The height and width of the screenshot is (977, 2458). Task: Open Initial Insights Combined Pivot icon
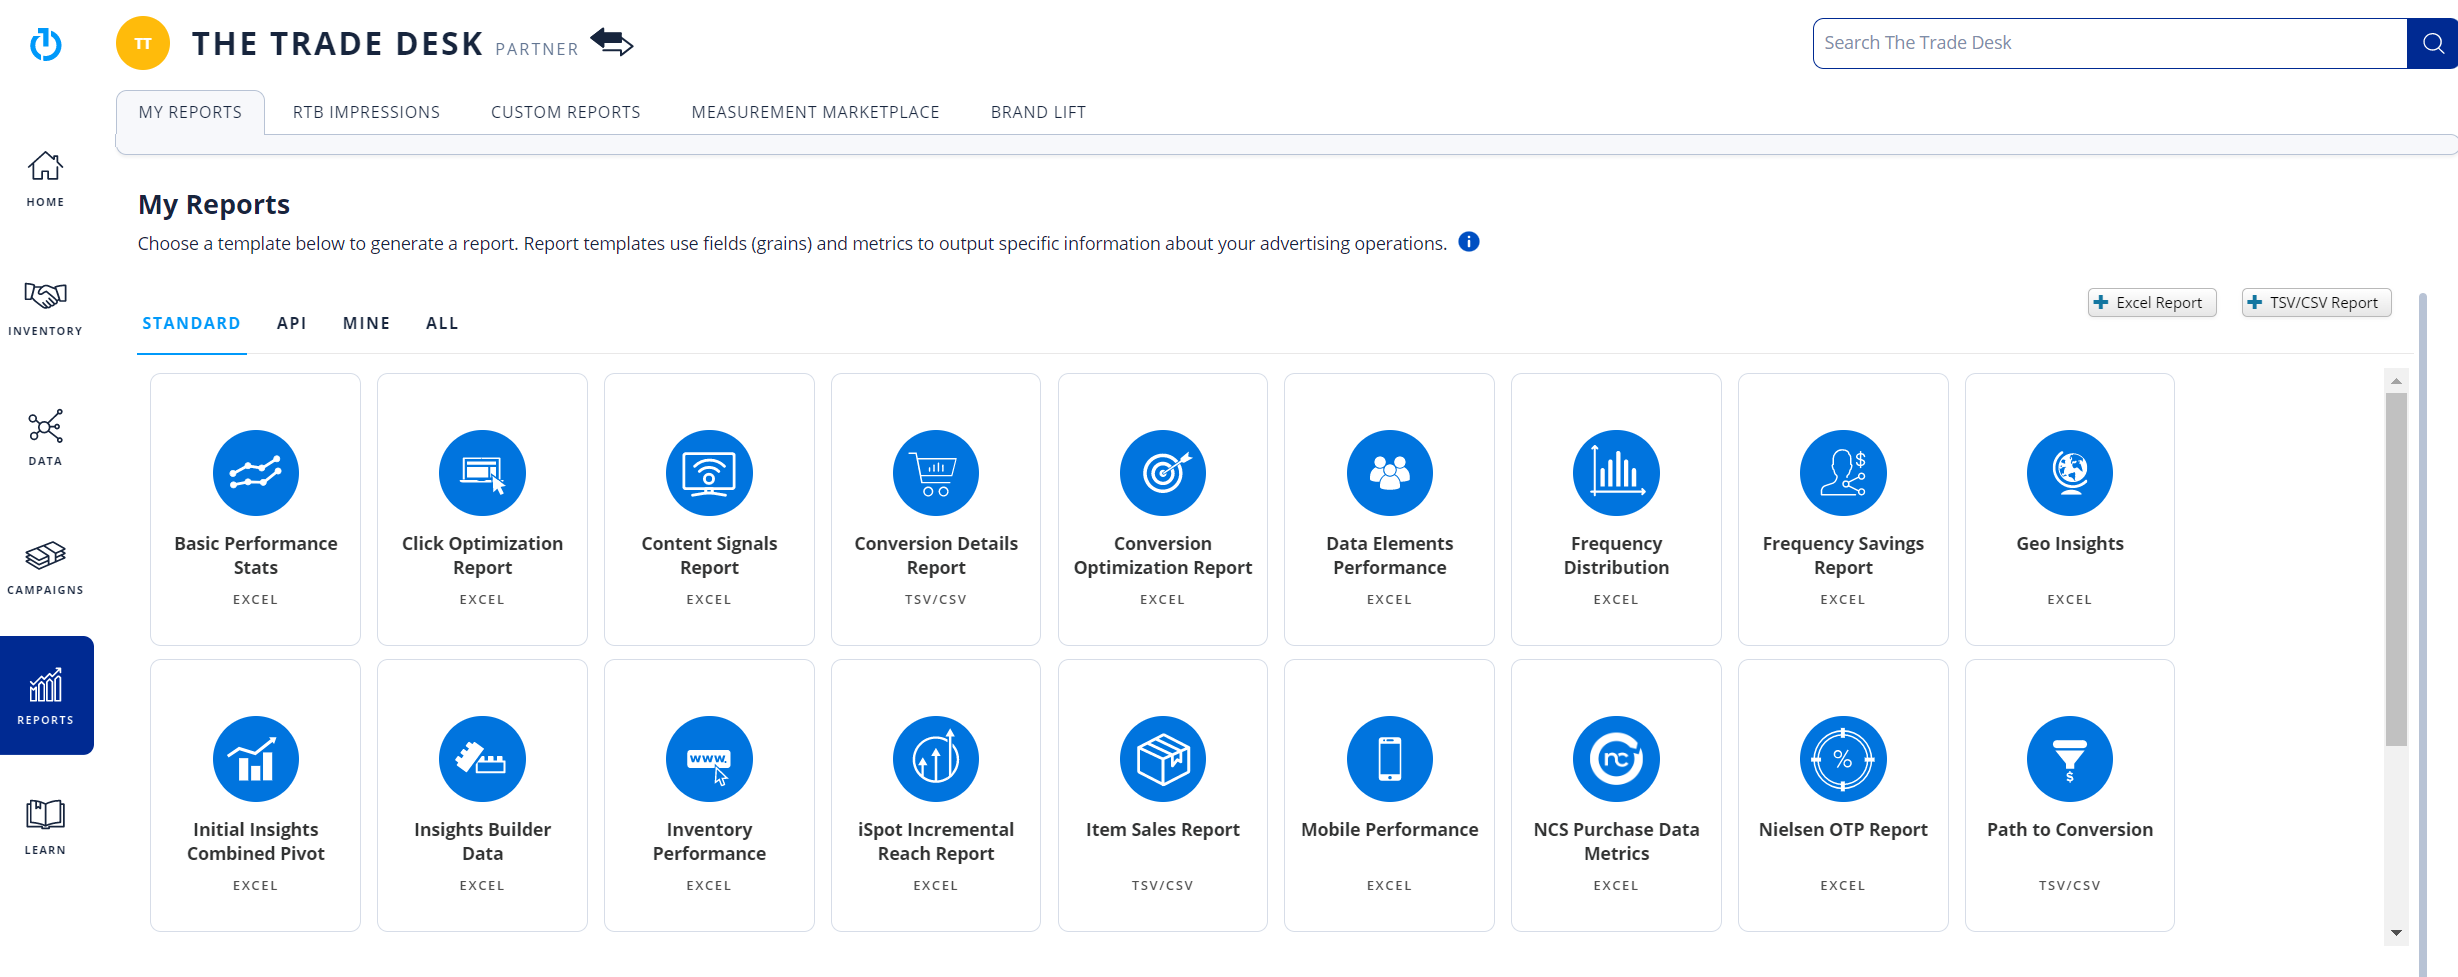coord(255,759)
